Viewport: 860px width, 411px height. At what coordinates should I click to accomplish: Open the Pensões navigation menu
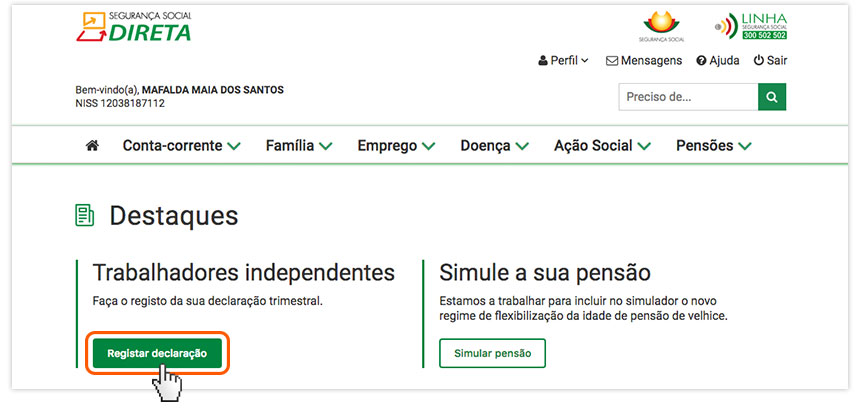[714, 146]
